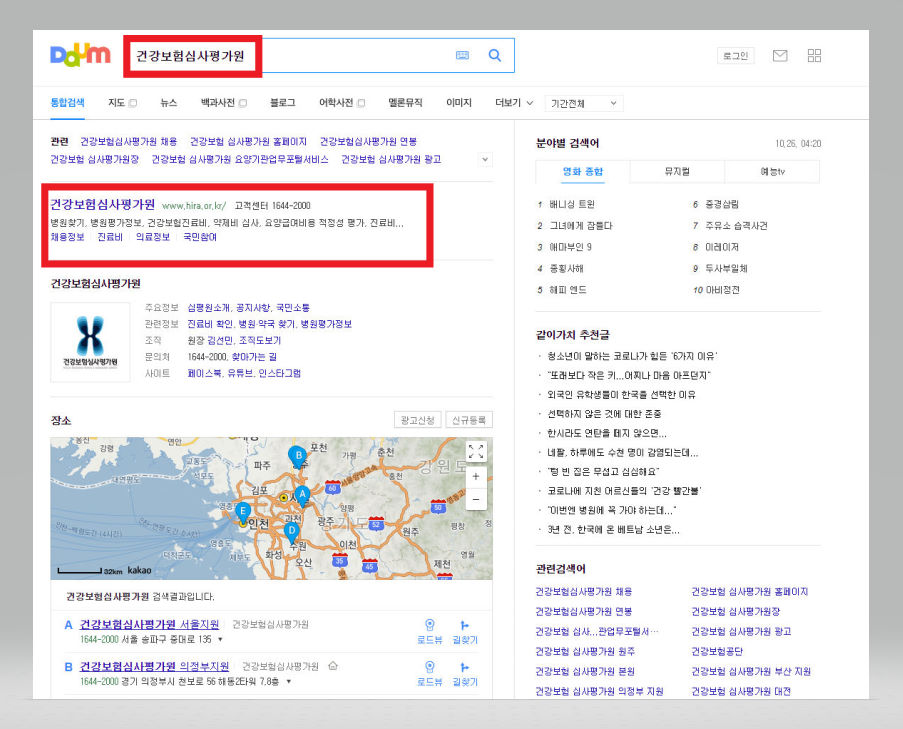Zoom out the map with minus button

tap(476, 499)
